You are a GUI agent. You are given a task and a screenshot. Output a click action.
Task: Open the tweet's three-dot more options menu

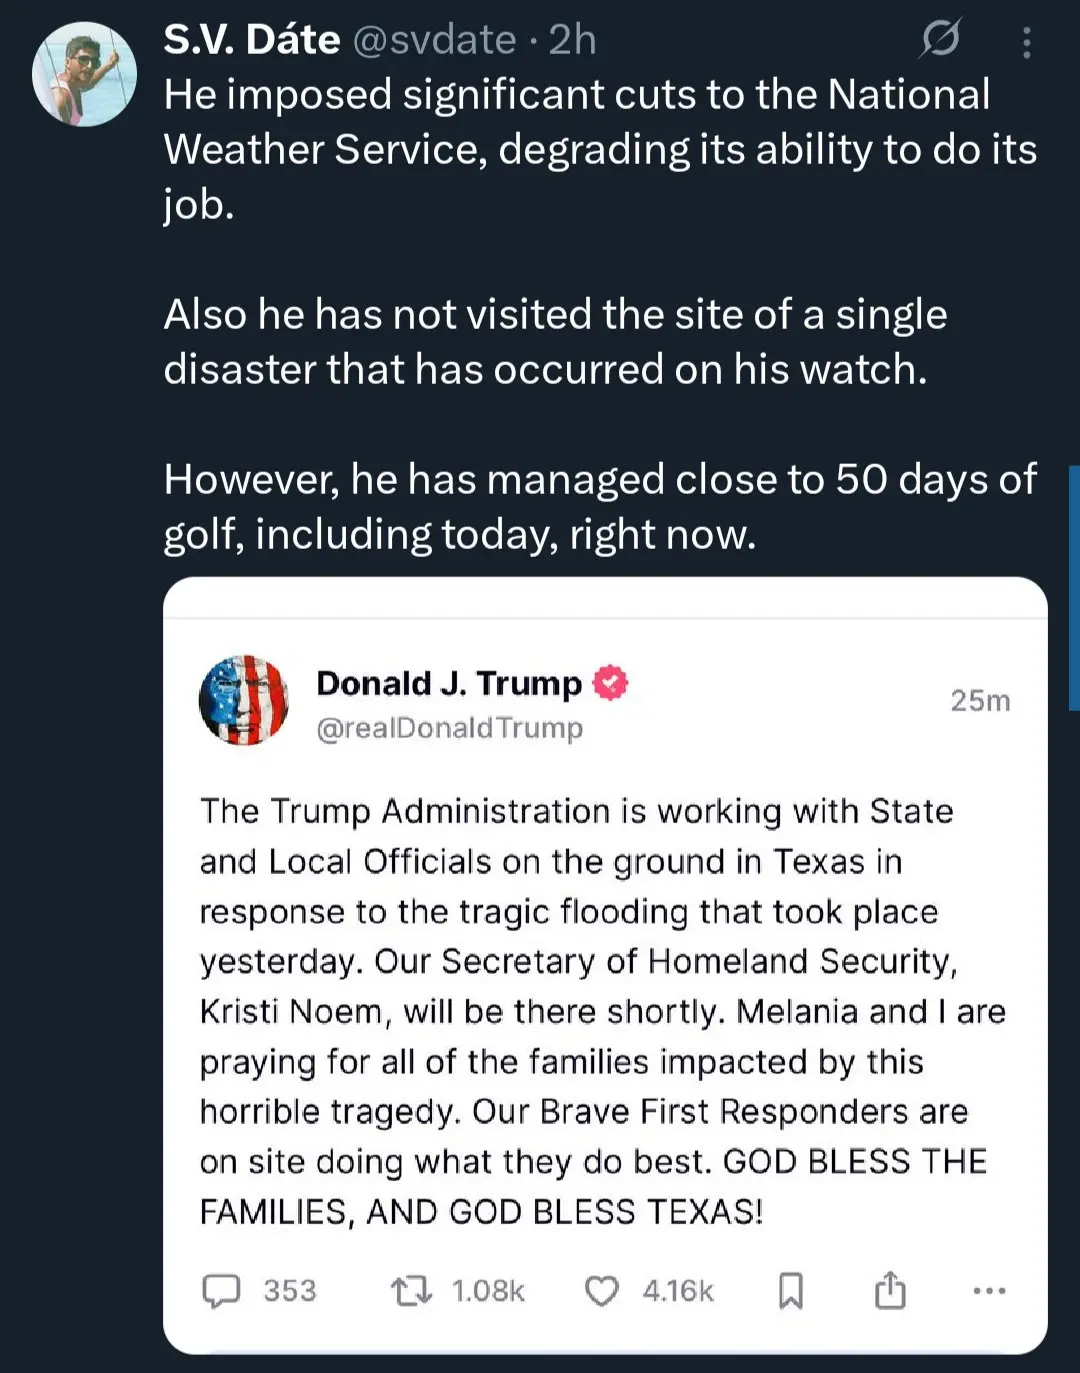pos(1026,42)
